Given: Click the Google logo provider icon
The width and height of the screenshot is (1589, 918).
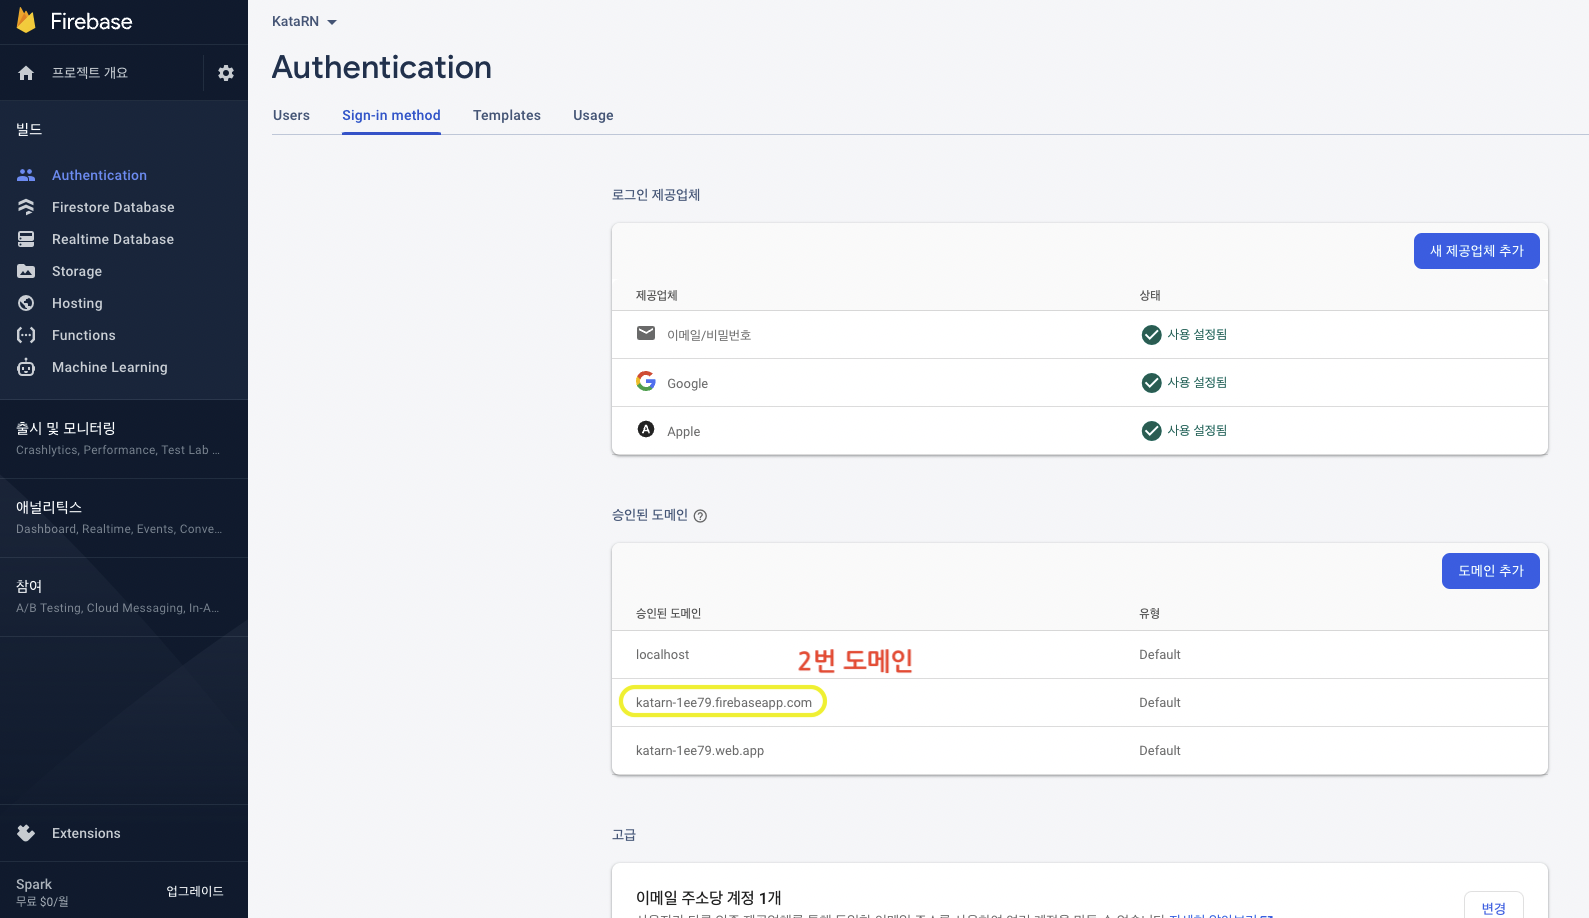Looking at the screenshot, I should coord(646,381).
